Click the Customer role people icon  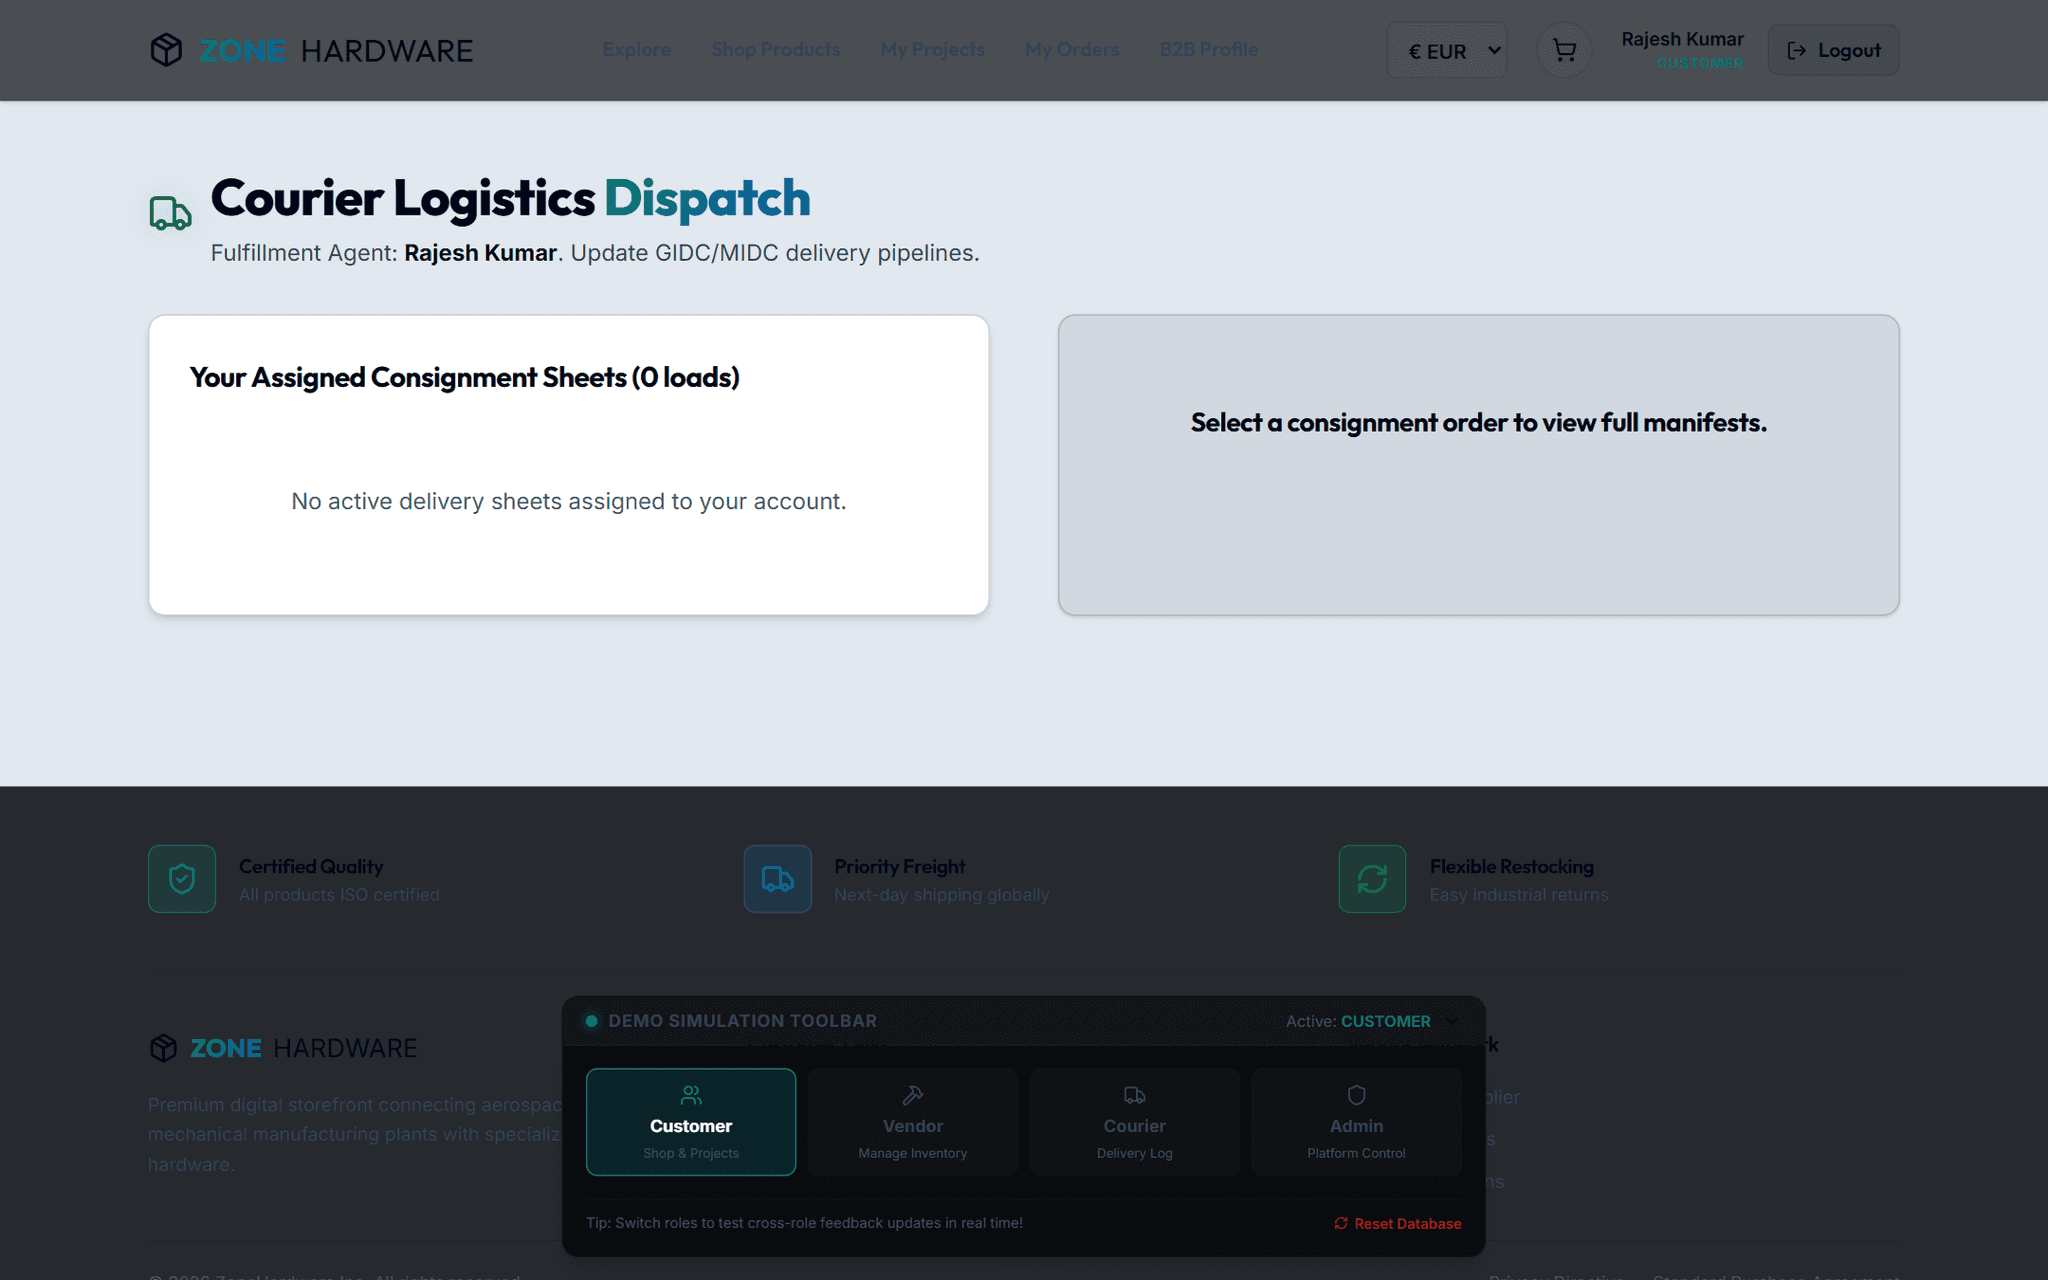pos(691,1095)
